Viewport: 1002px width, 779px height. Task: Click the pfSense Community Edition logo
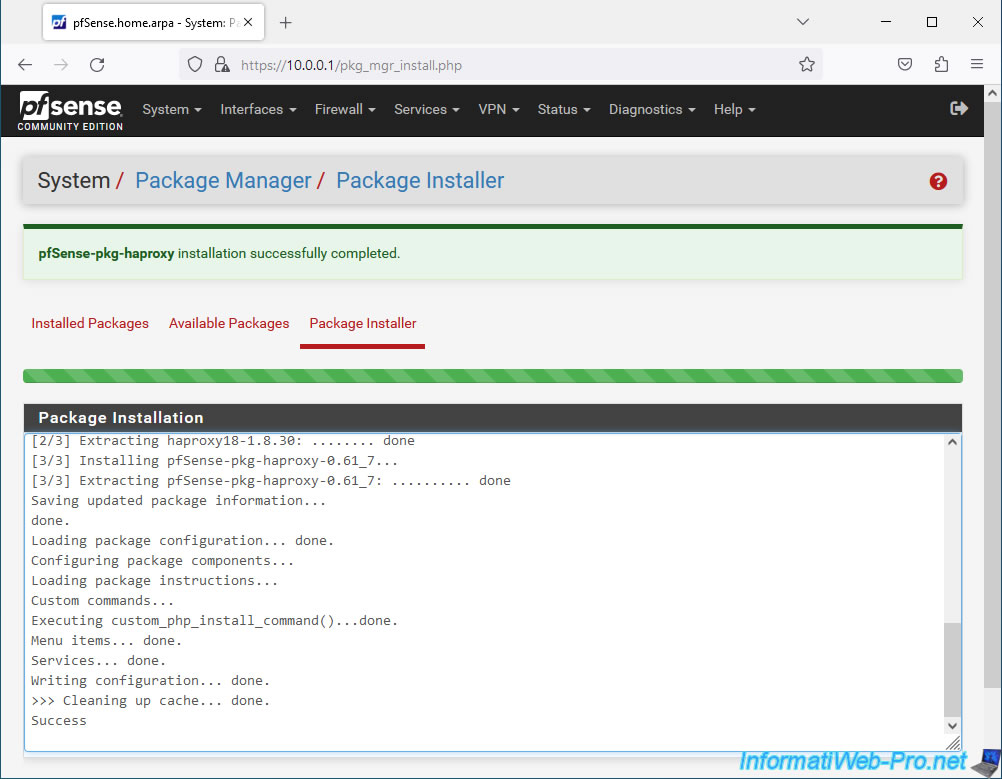point(70,111)
